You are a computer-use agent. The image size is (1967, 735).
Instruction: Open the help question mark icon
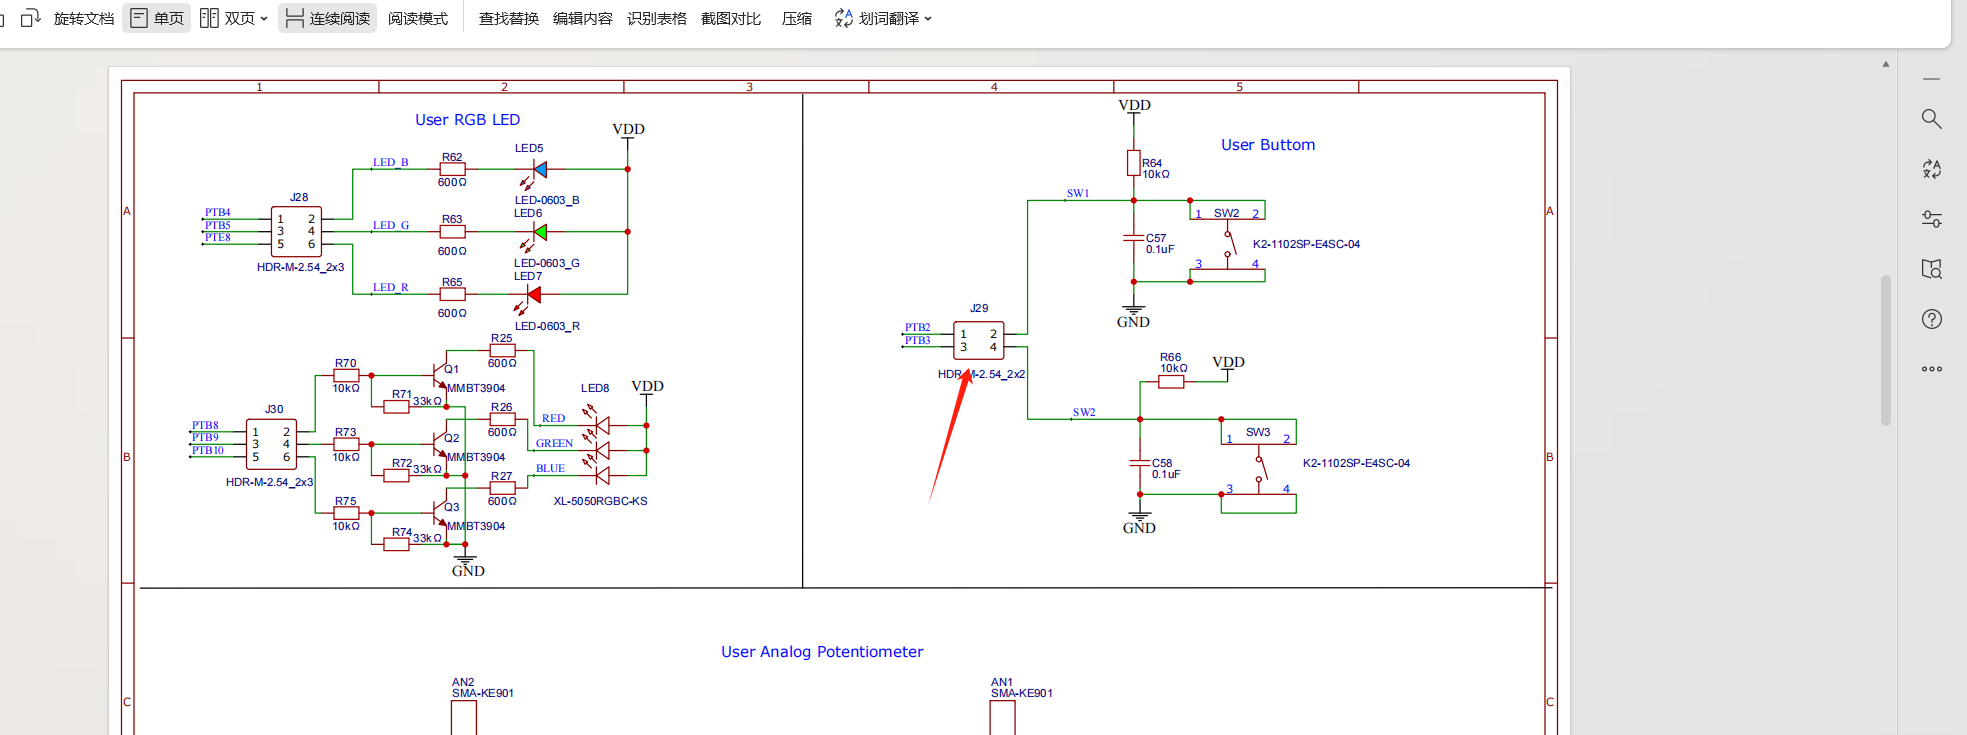[1931, 319]
